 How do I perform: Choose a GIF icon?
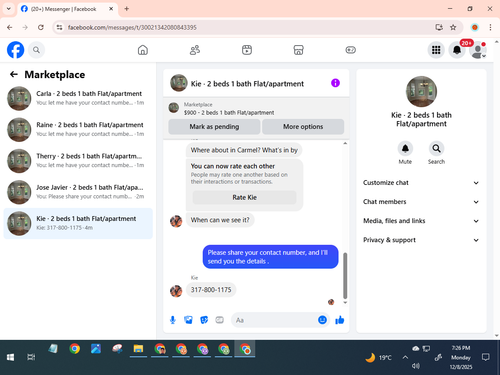pos(219,320)
